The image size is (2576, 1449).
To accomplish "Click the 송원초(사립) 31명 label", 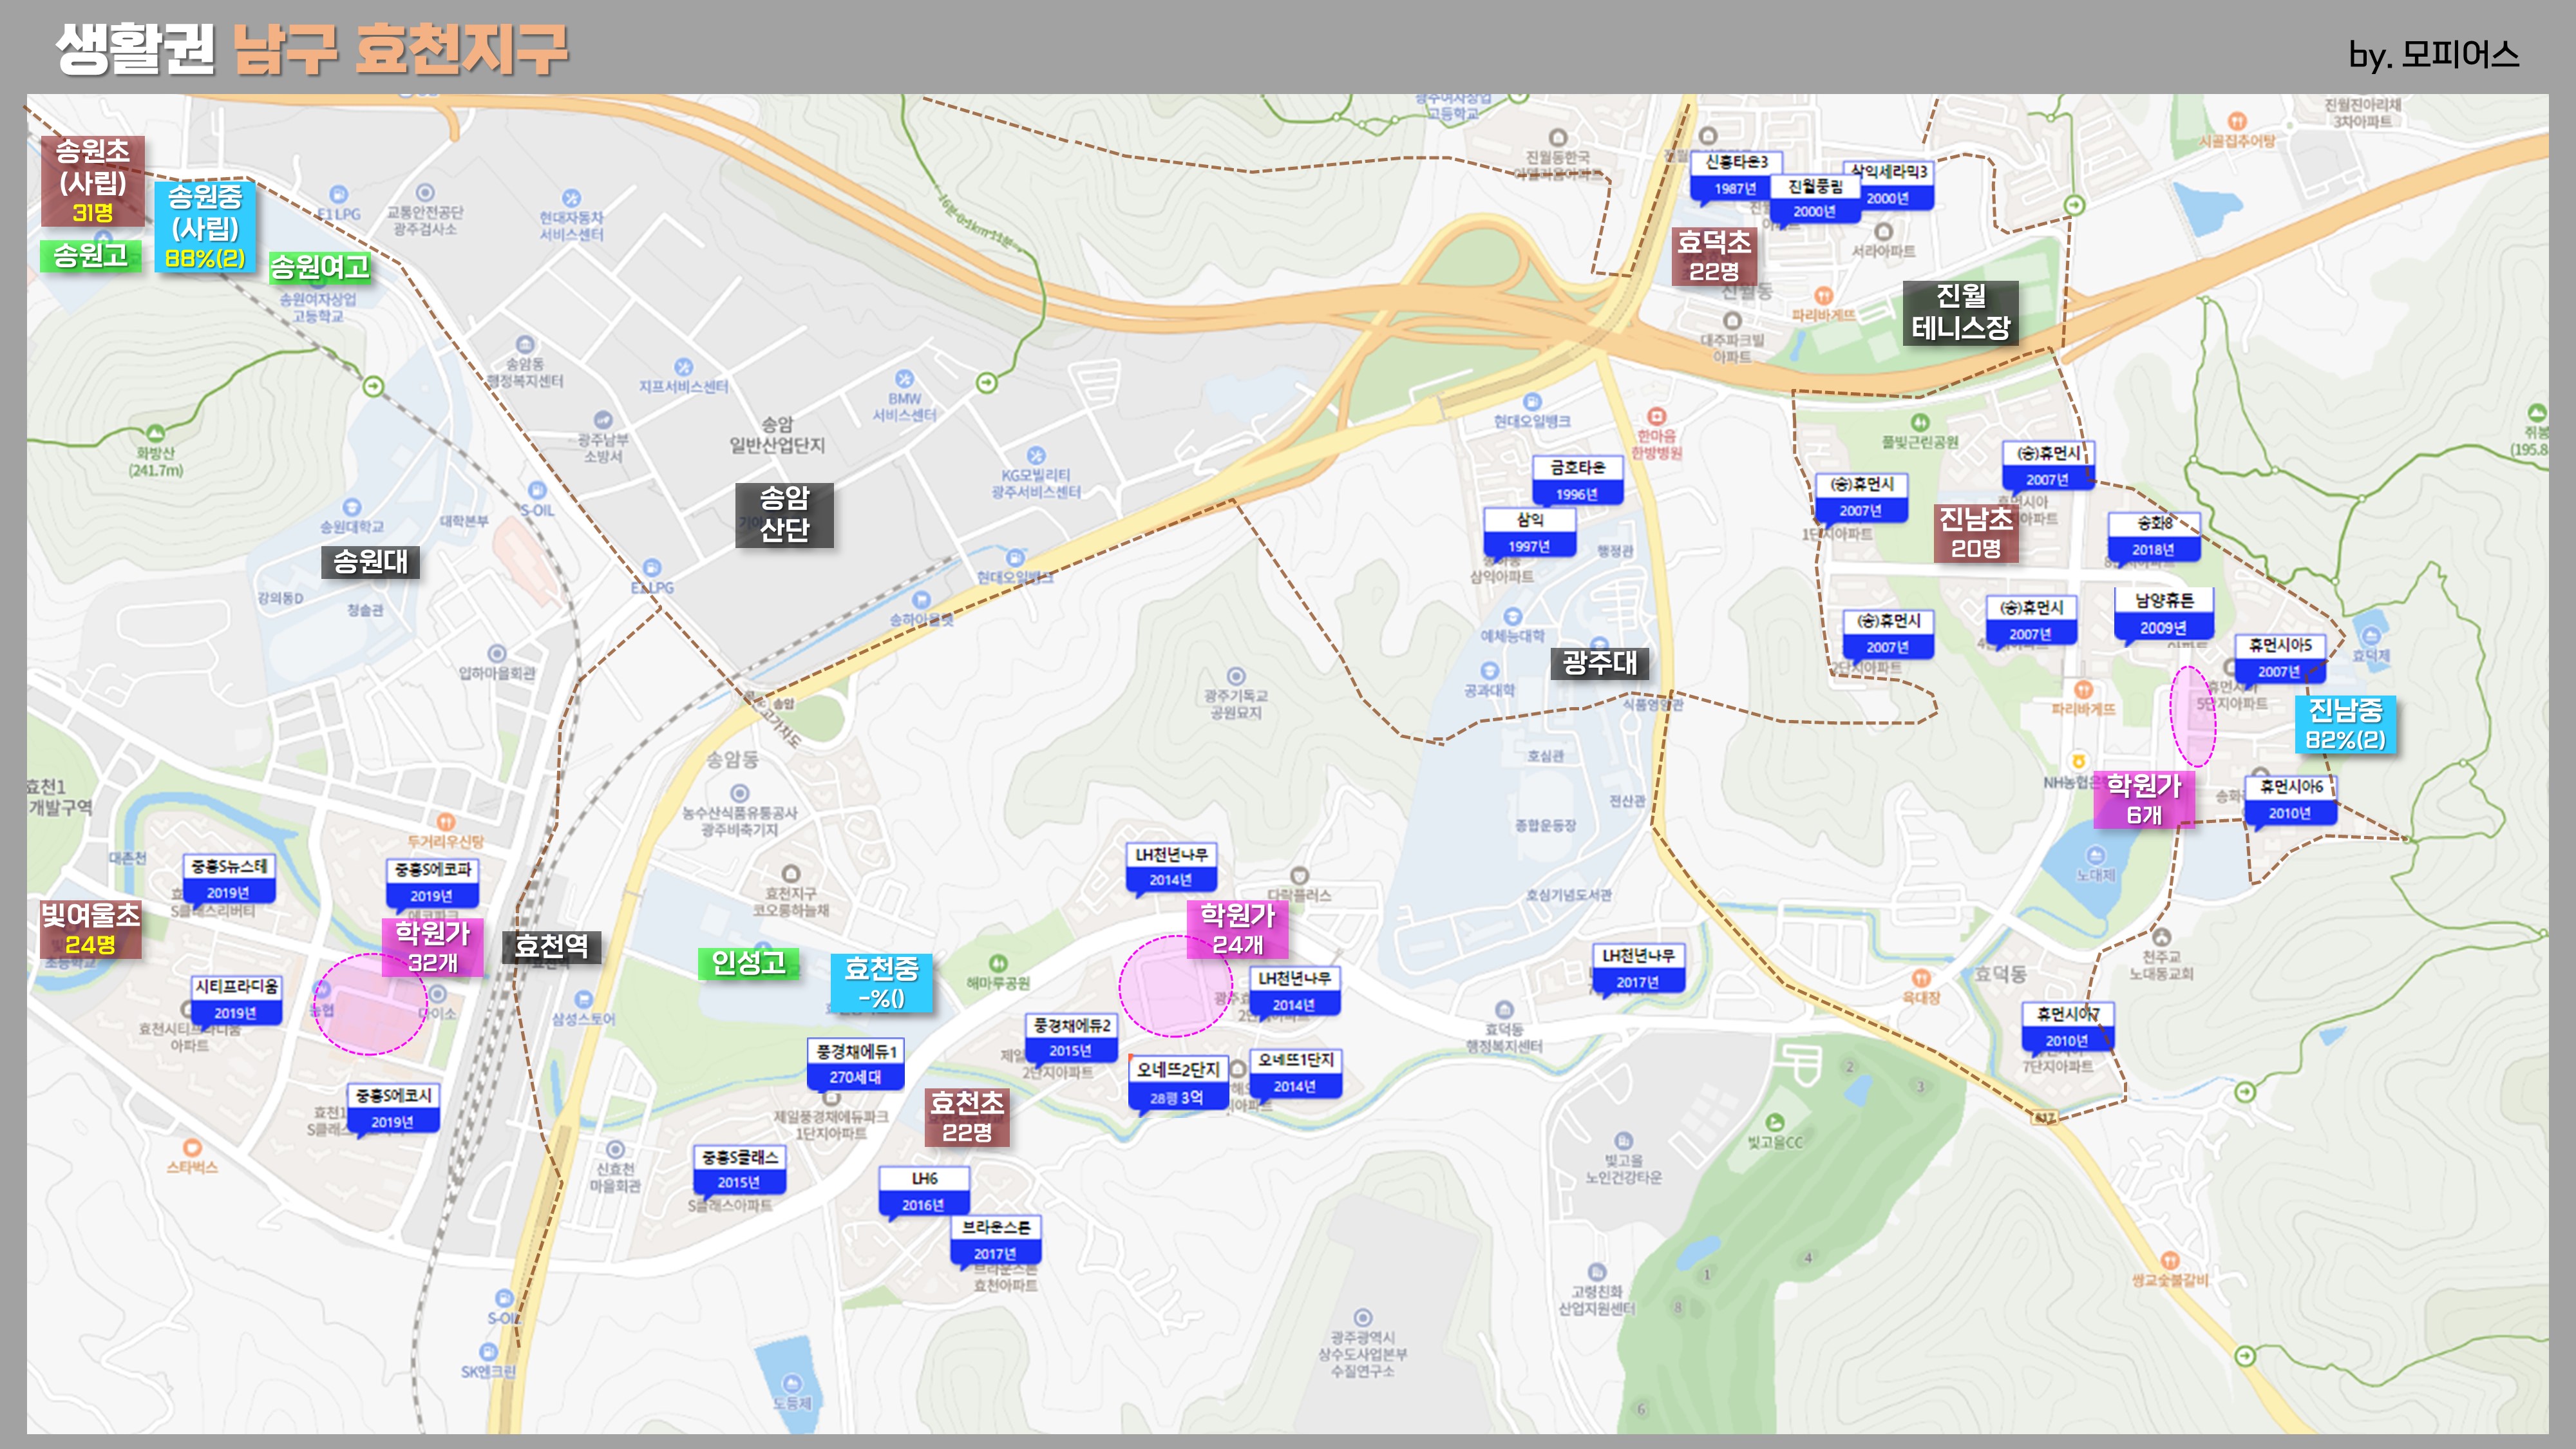I will click(x=92, y=180).
